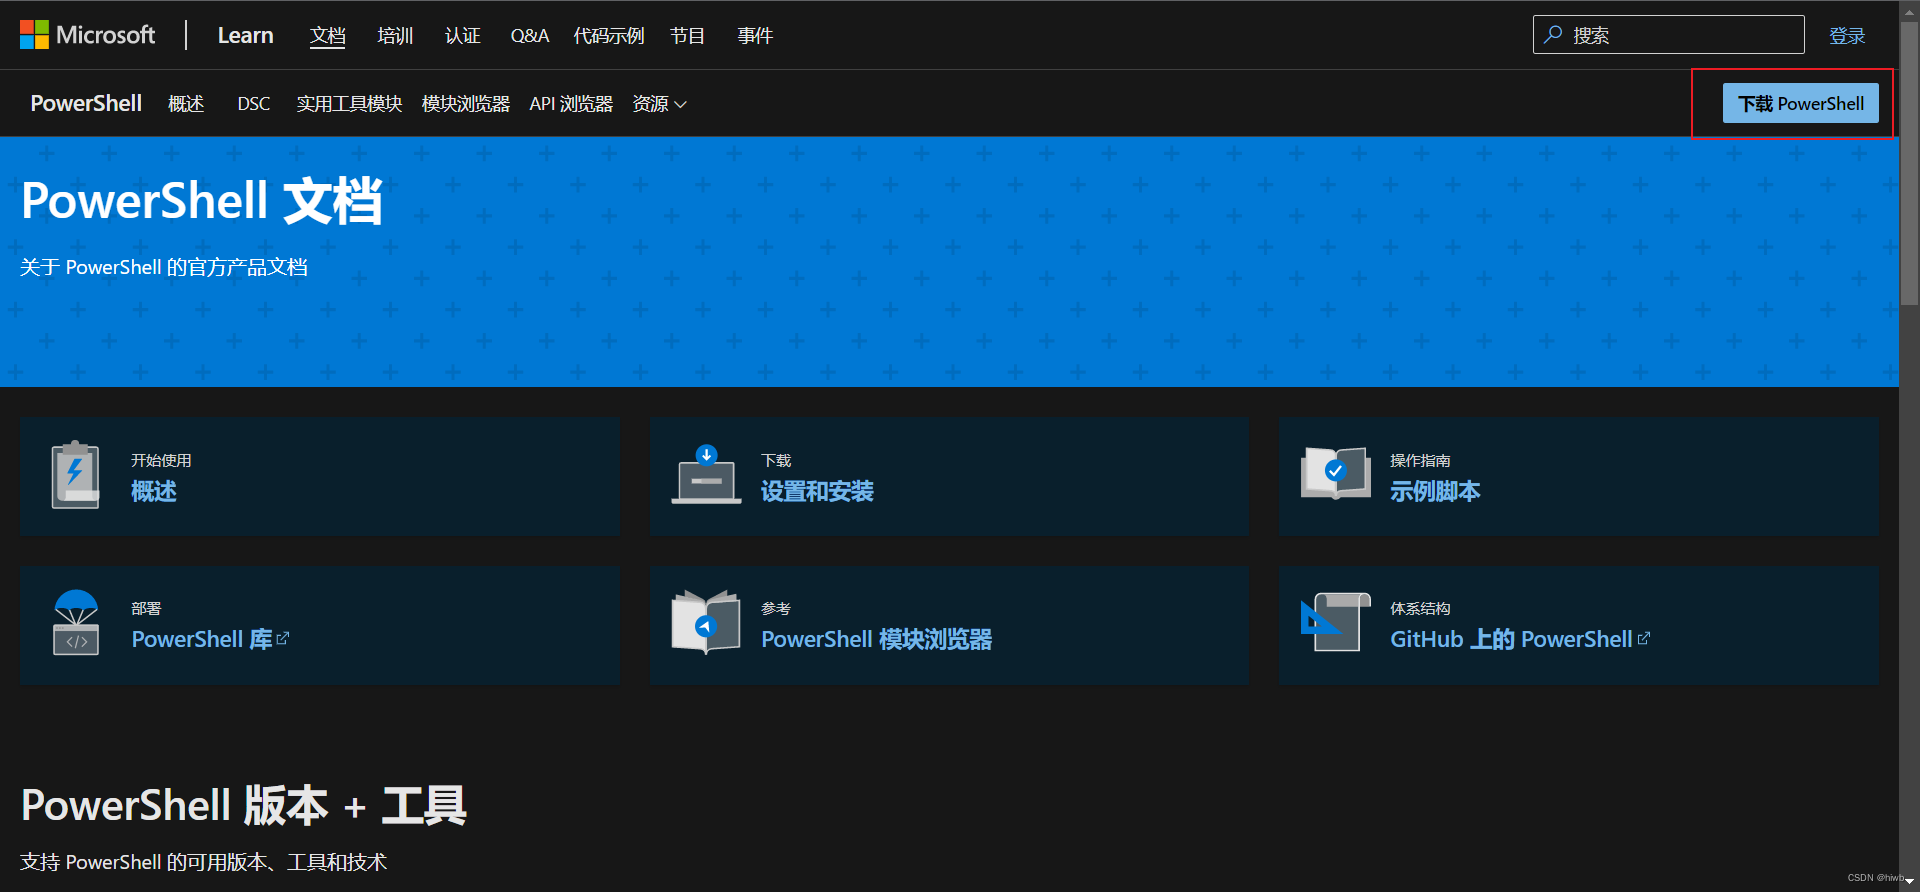Open 模块浏览器 in the subnav

pos(466,104)
